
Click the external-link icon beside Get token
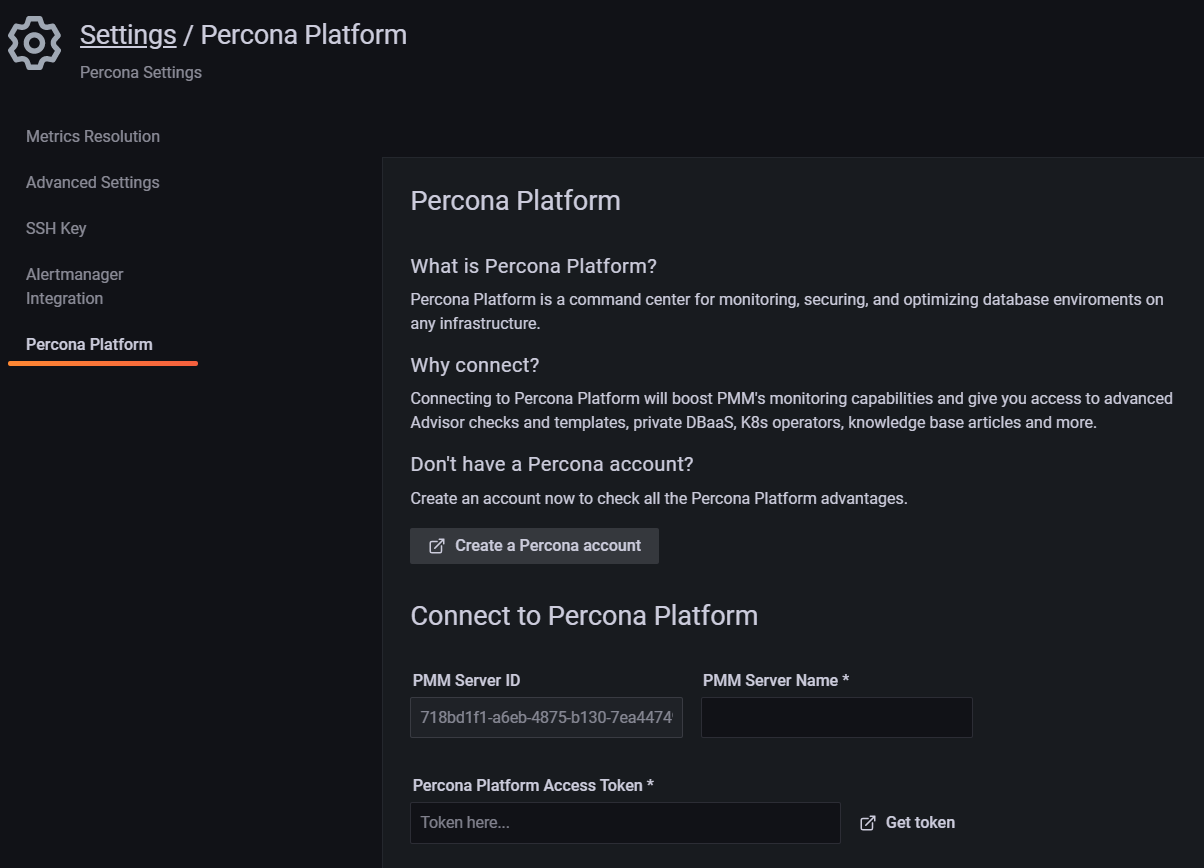coord(868,823)
